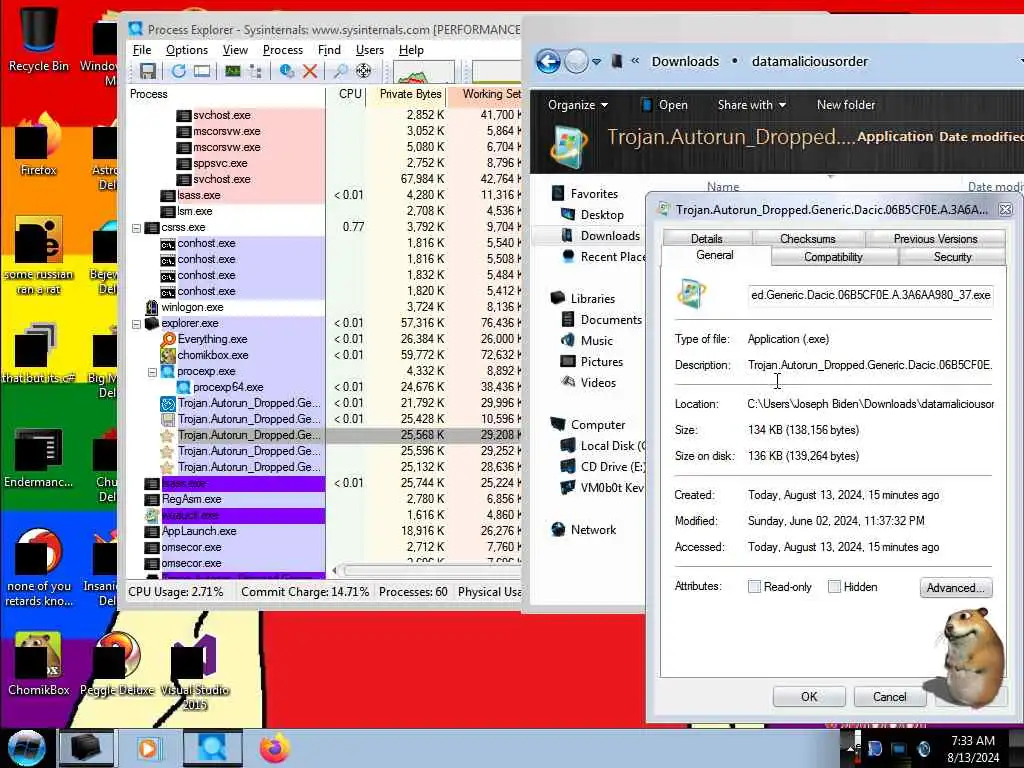Click the CPU usage mini graph in toolbar
The image size is (1024, 768).
pos(423,71)
